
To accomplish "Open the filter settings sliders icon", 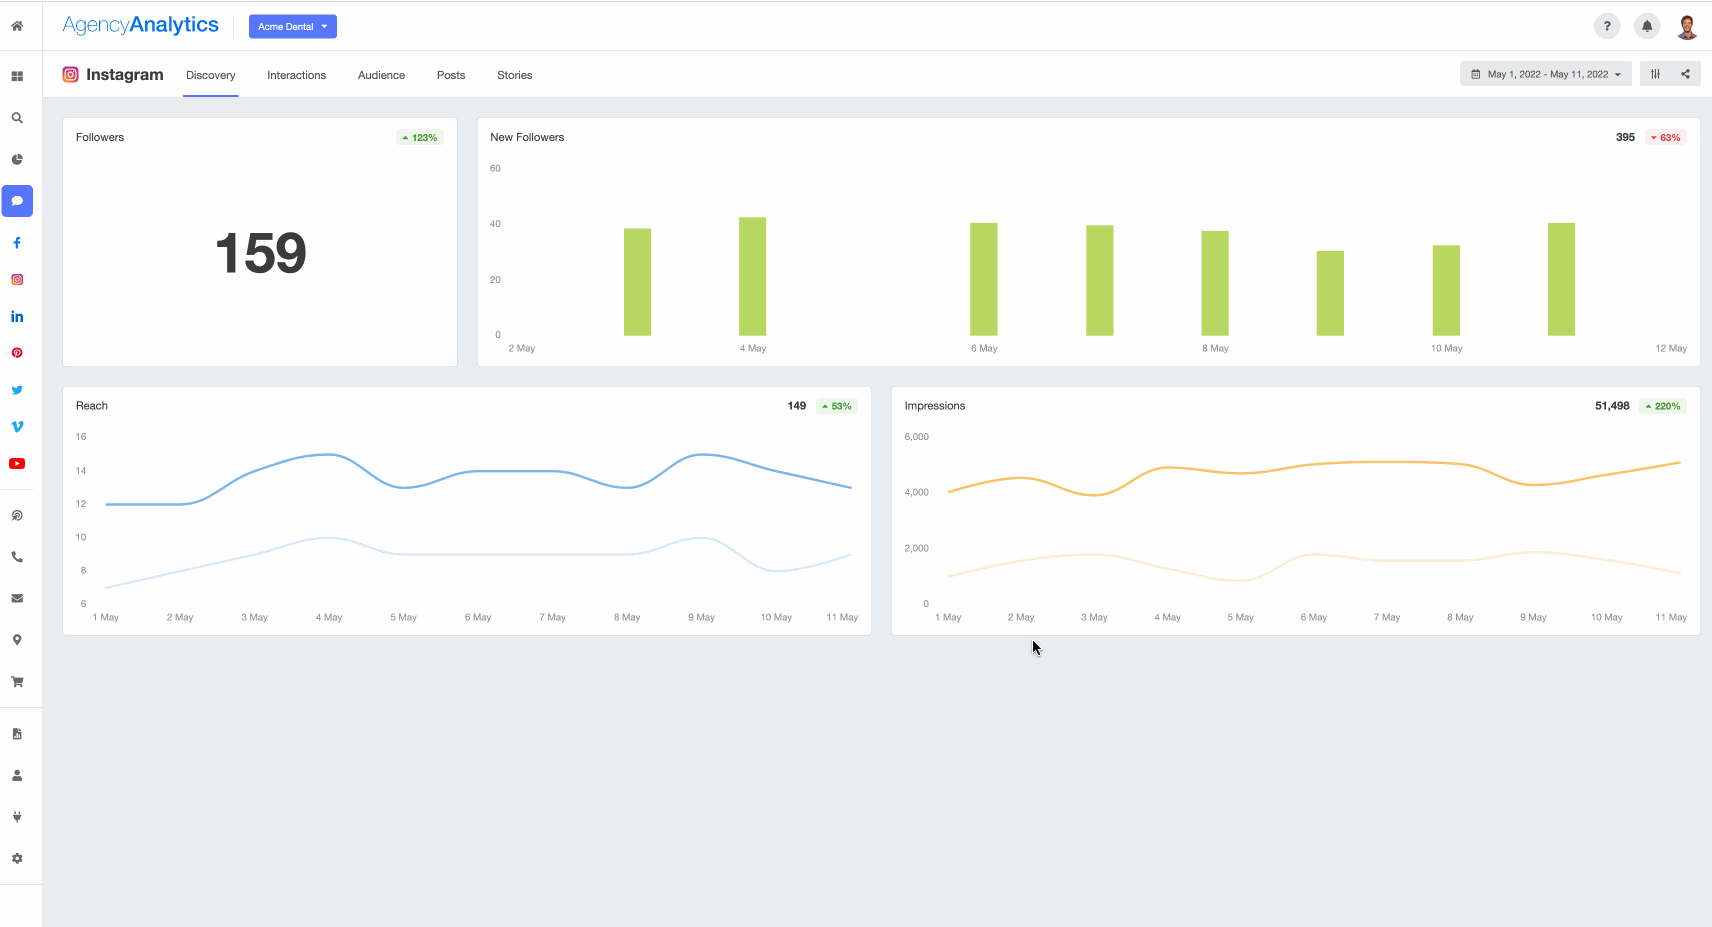I will pos(1655,73).
